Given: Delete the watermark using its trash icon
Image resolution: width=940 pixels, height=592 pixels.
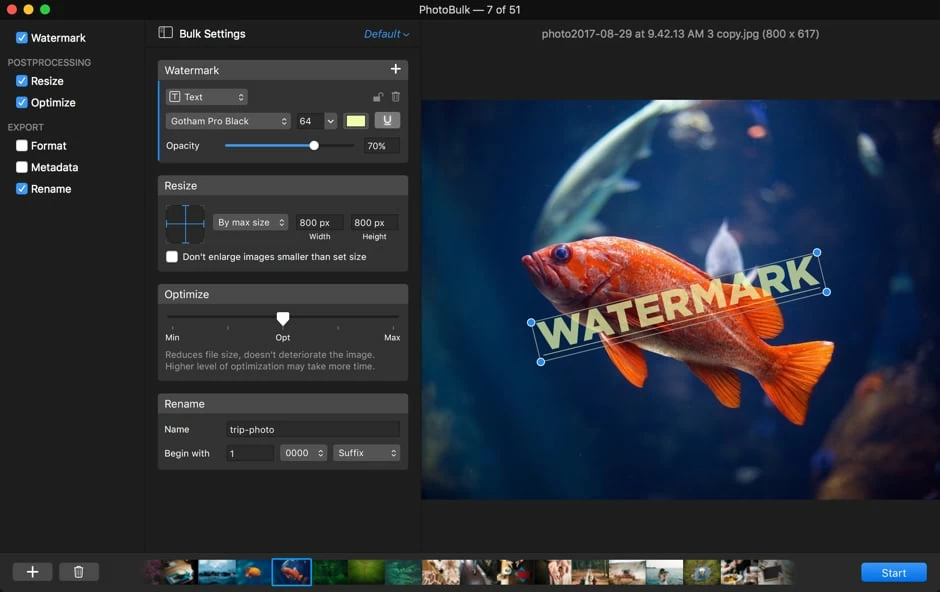Looking at the screenshot, I should click(x=395, y=97).
